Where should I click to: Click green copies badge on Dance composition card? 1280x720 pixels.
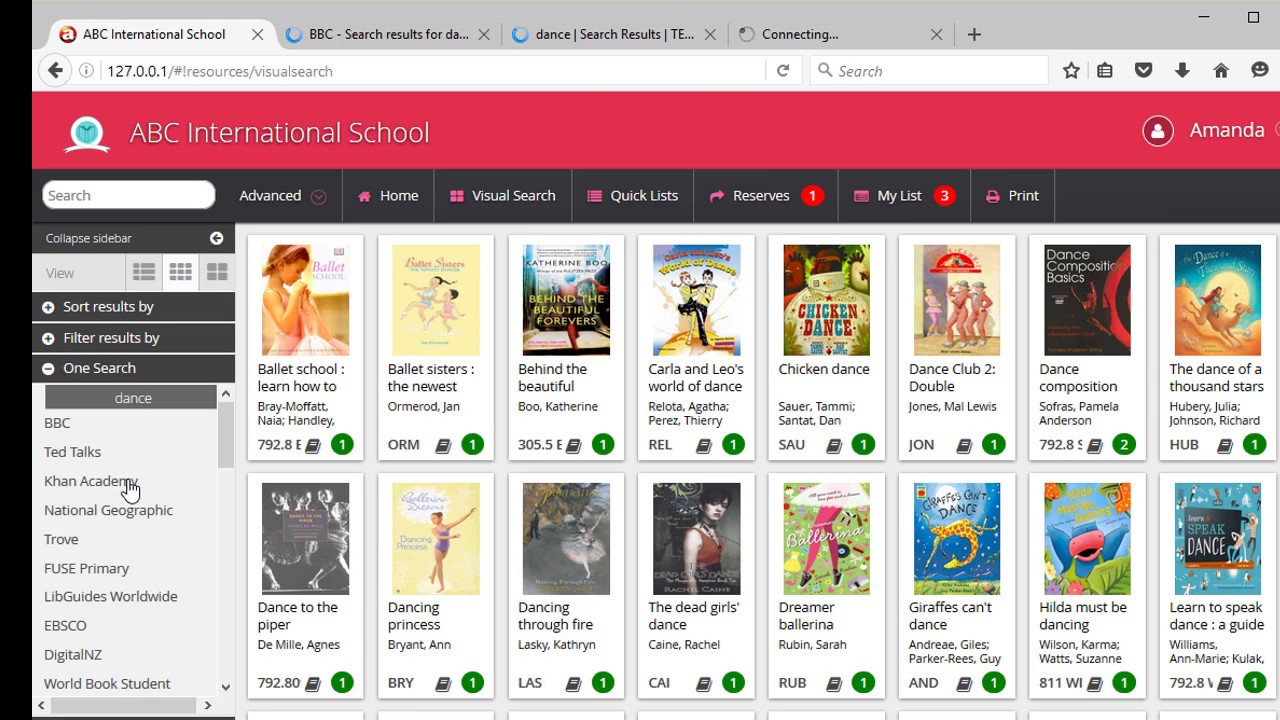(x=1124, y=444)
